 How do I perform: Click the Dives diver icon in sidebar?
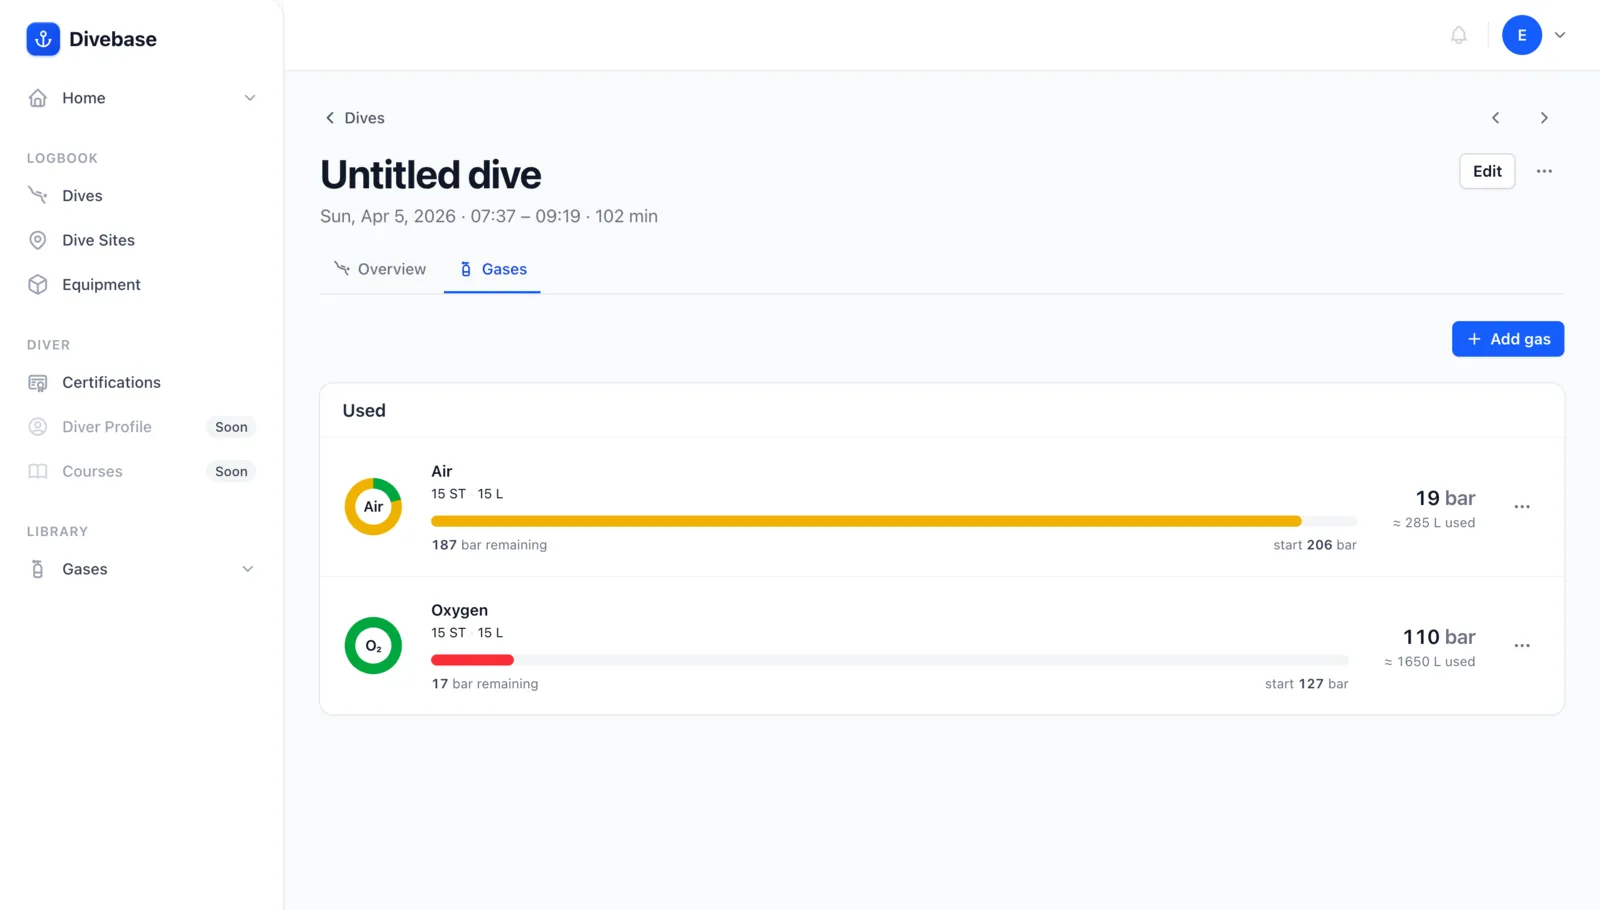point(38,196)
